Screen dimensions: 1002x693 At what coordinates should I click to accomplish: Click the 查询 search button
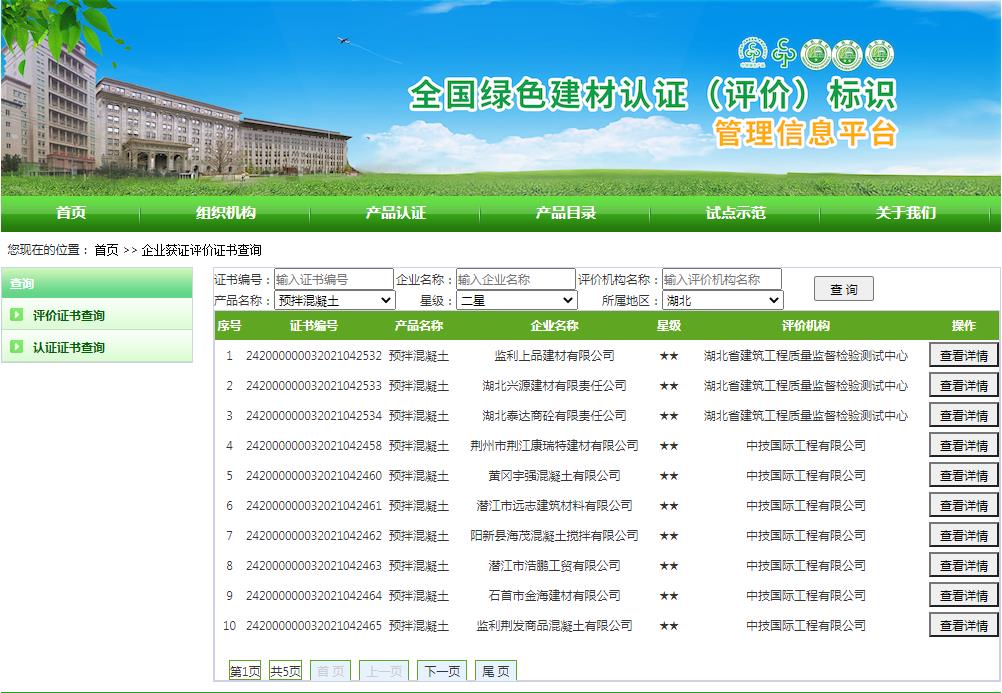843,289
